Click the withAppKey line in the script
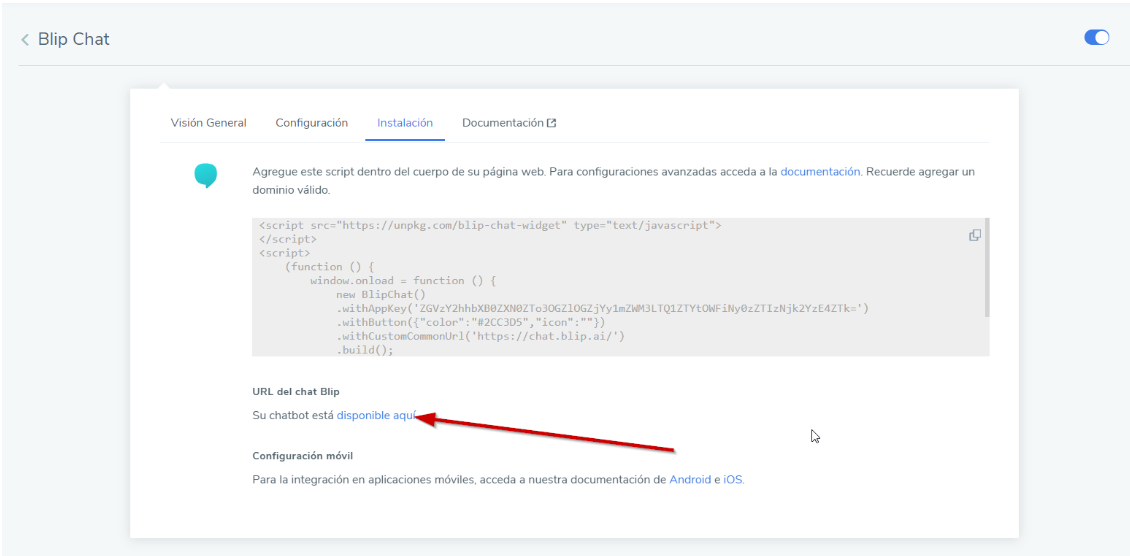This screenshot has height=556, width=1130. [602, 309]
